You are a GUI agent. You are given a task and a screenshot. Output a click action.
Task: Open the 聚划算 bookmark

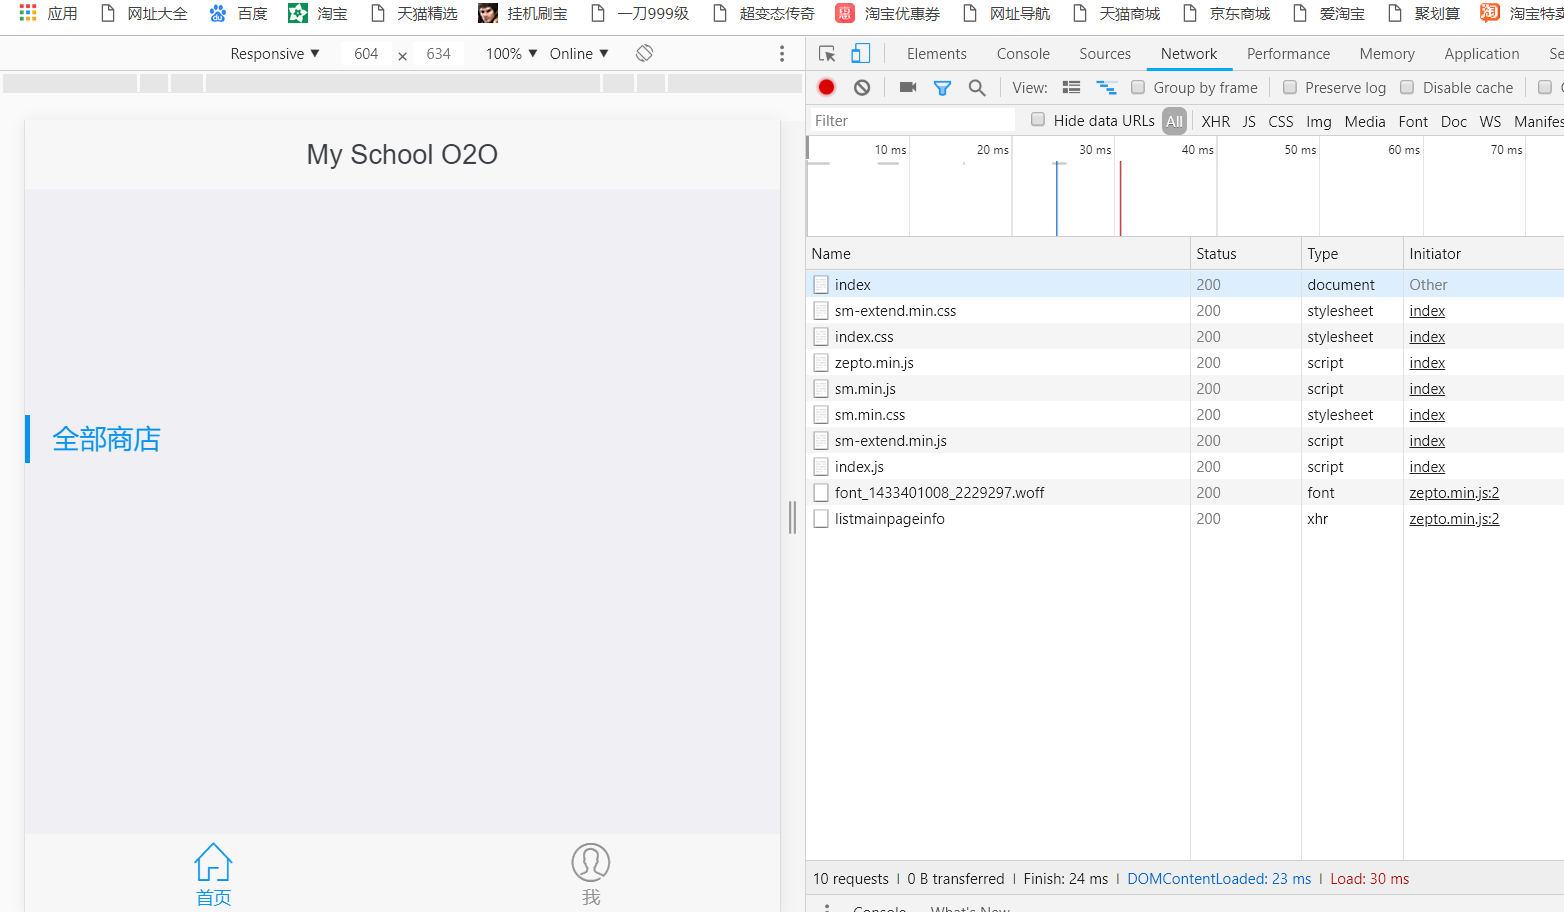click(x=1425, y=13)
